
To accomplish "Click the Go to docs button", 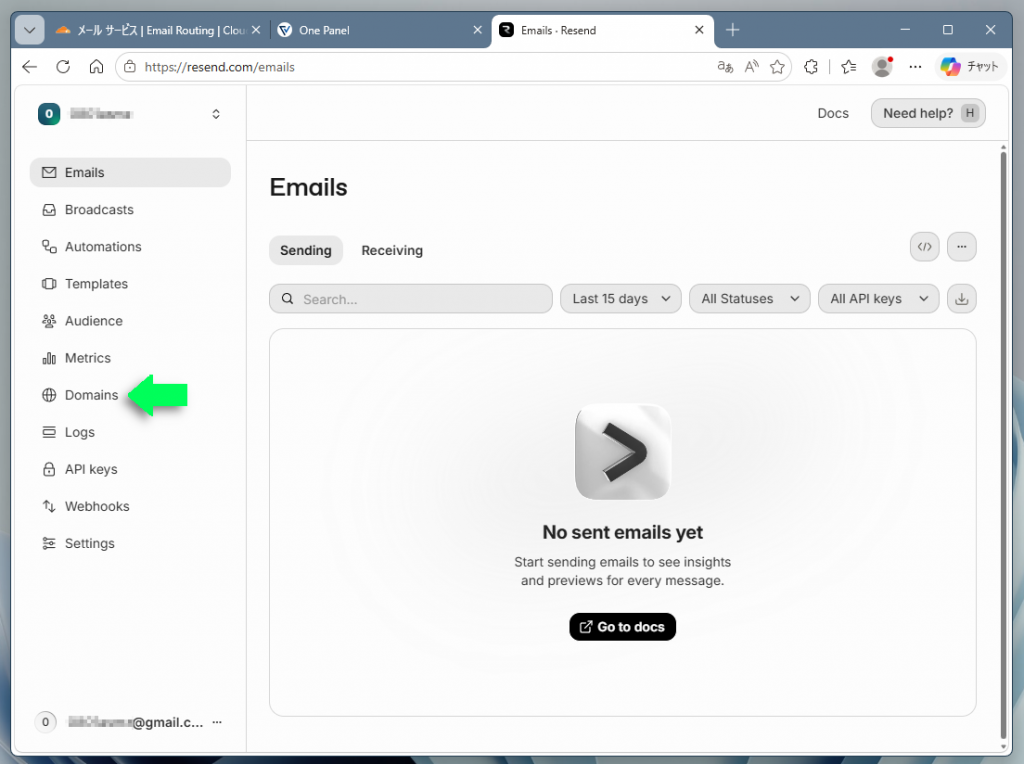I will (x=622, y=627).
